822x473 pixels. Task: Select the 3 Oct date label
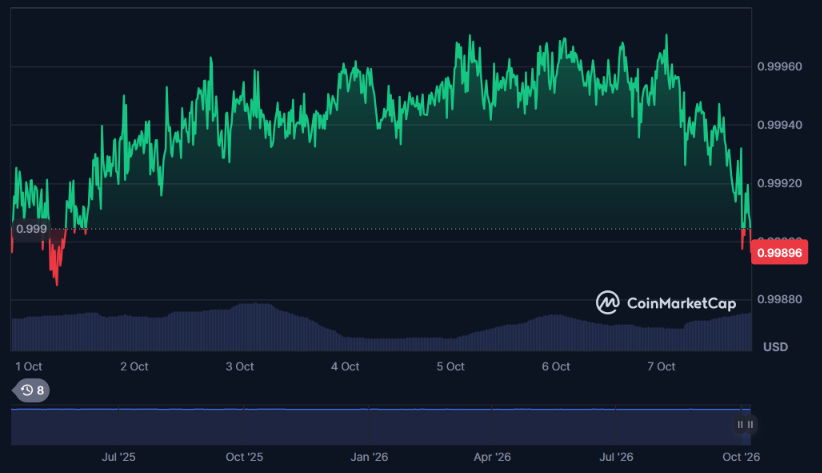point(240,367)
